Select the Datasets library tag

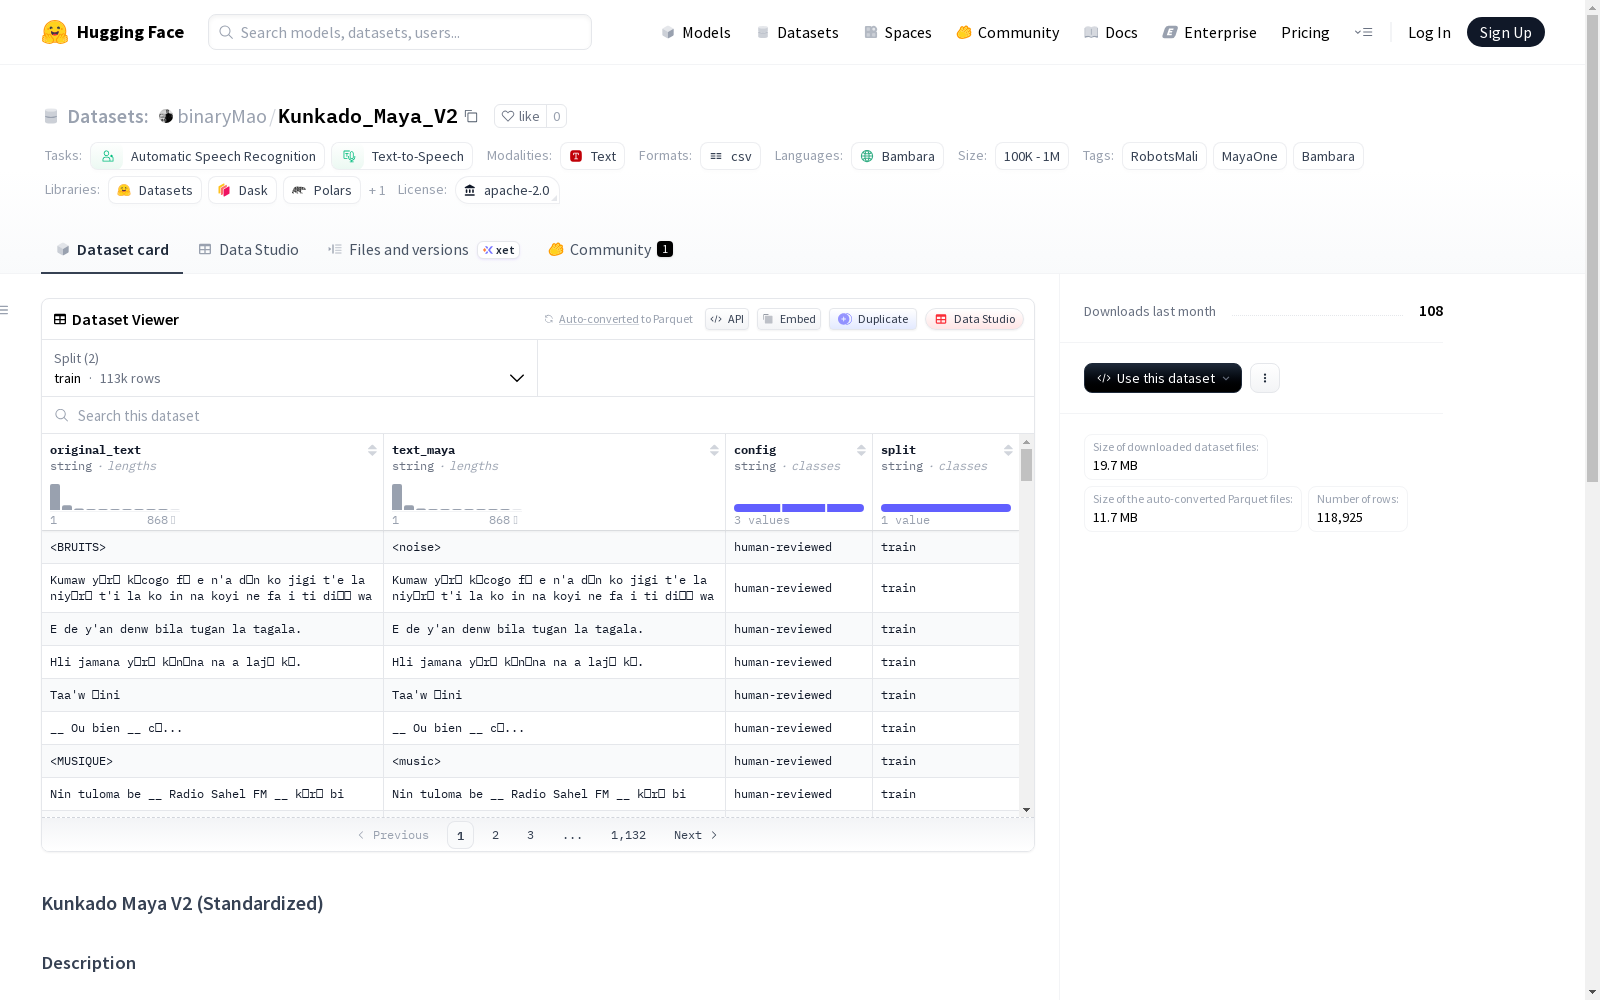click(x=155, y=190)
